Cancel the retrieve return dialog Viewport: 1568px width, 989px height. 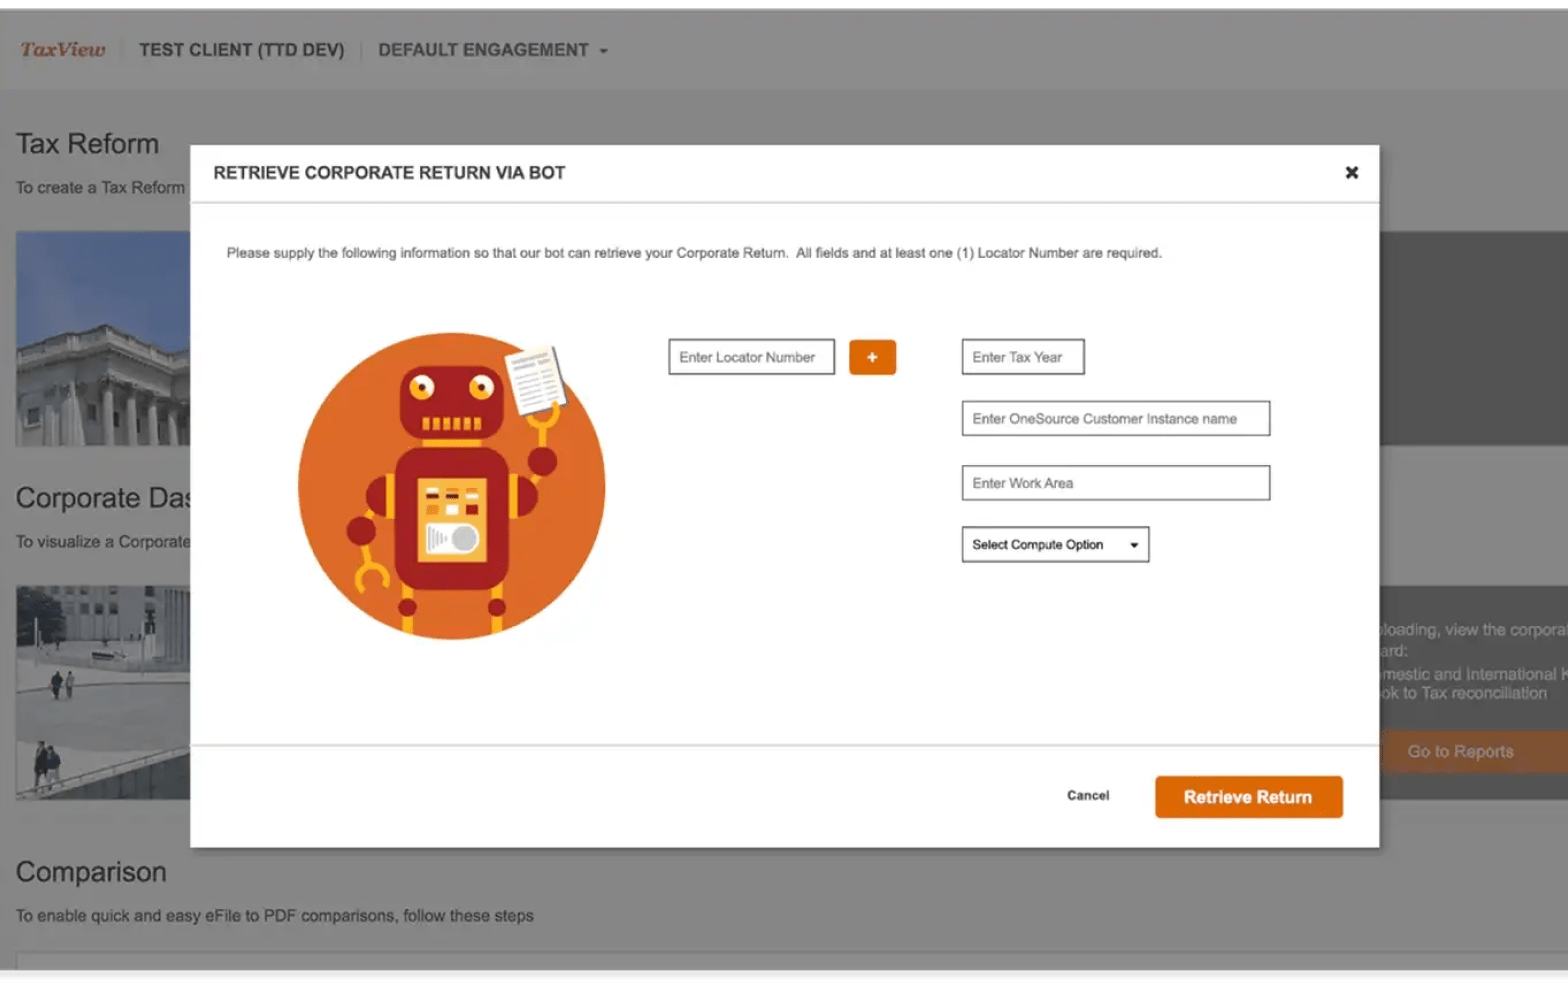[1087, 796]
